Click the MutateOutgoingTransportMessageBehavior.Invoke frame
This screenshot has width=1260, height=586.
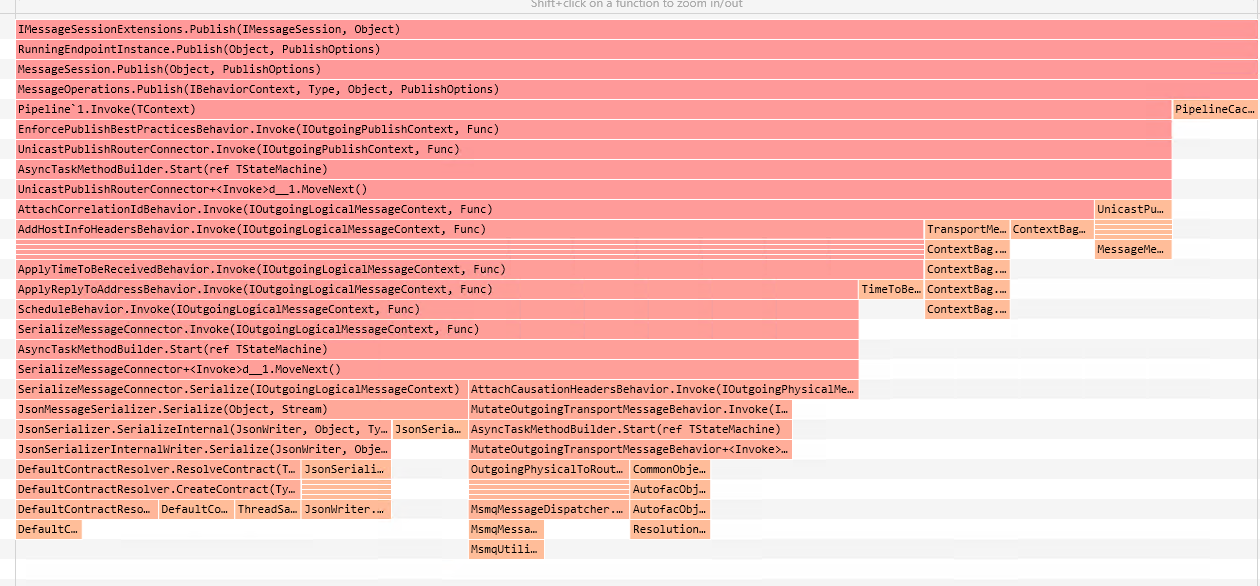[x=630, y=409]
